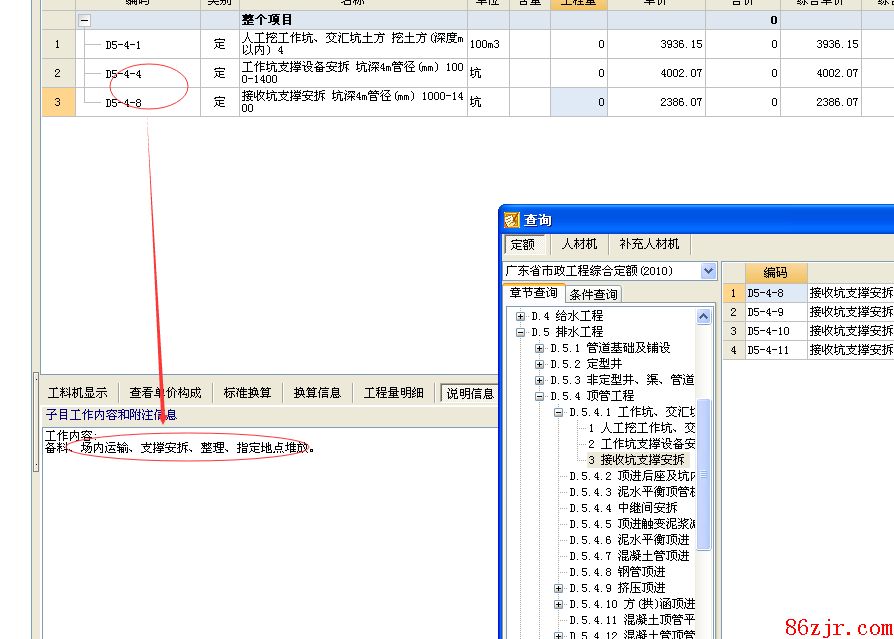Open the 广东省市政工程综合定额 dropdown
The height and width of the screenshot is (639, 894).
coord(708,271)
